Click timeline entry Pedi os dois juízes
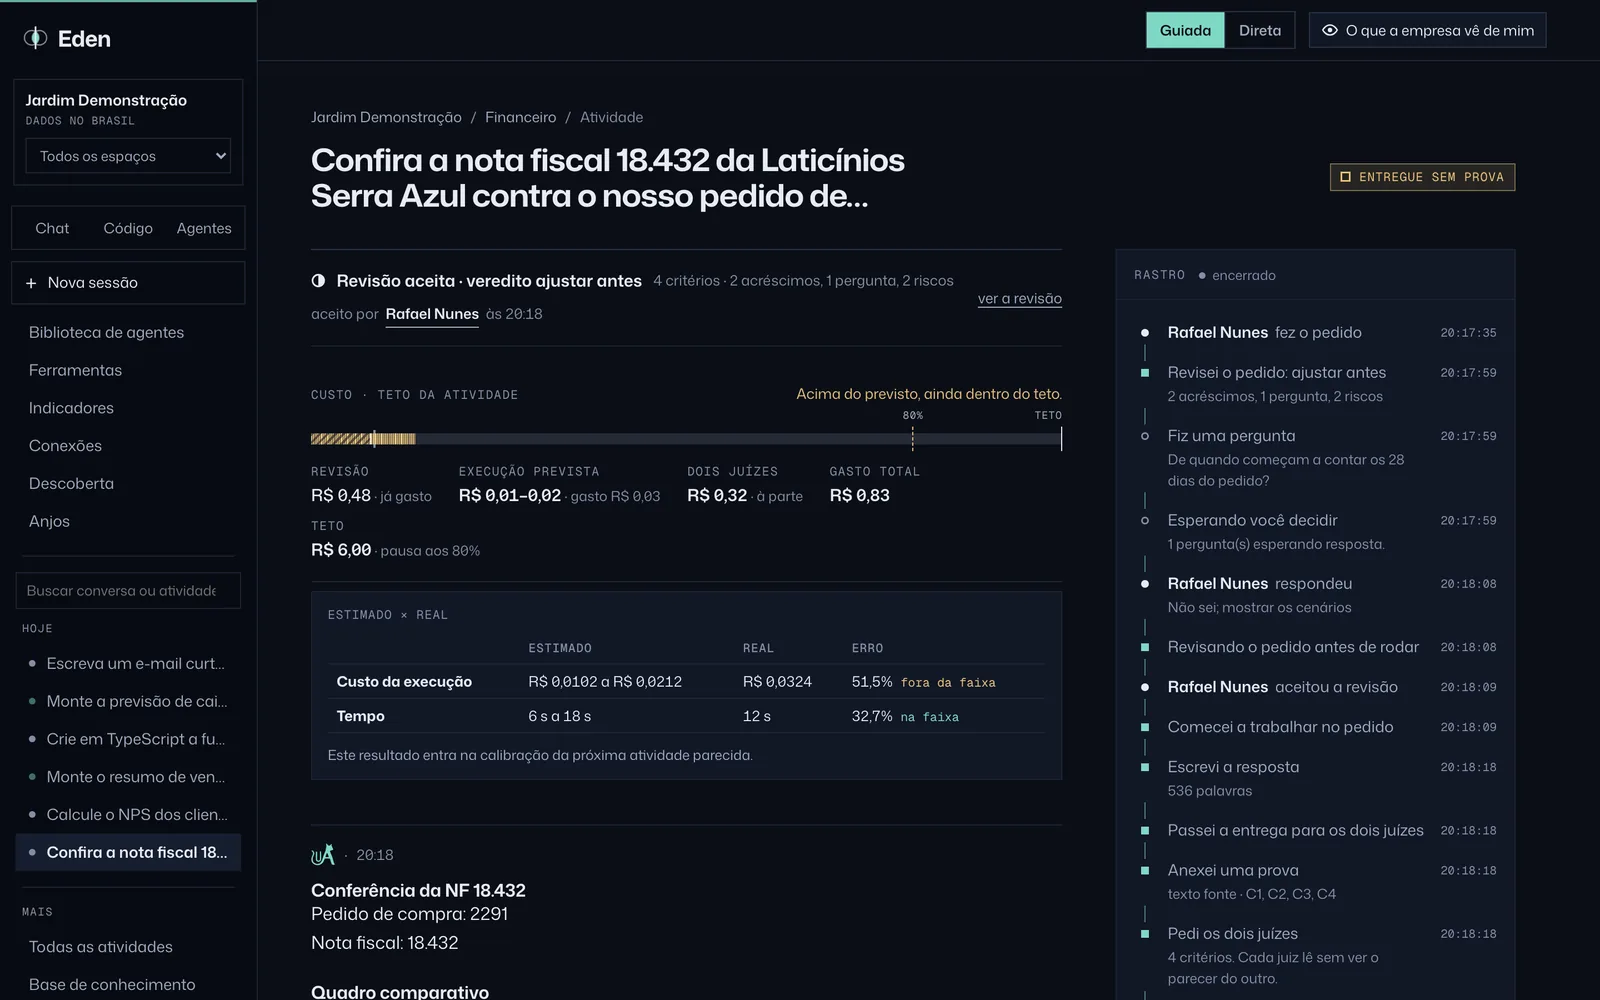 tap(1232, 934)
